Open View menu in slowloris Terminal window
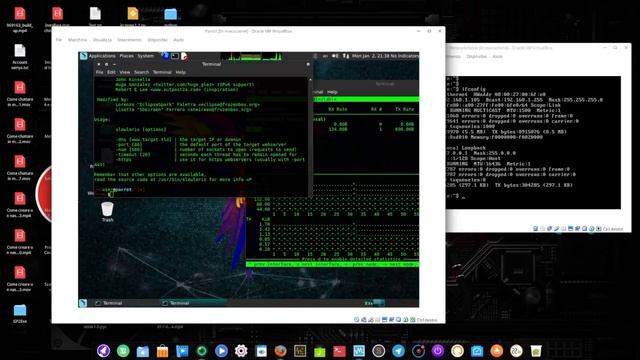Screen dimensions: 640x360 tap(125, 72)
